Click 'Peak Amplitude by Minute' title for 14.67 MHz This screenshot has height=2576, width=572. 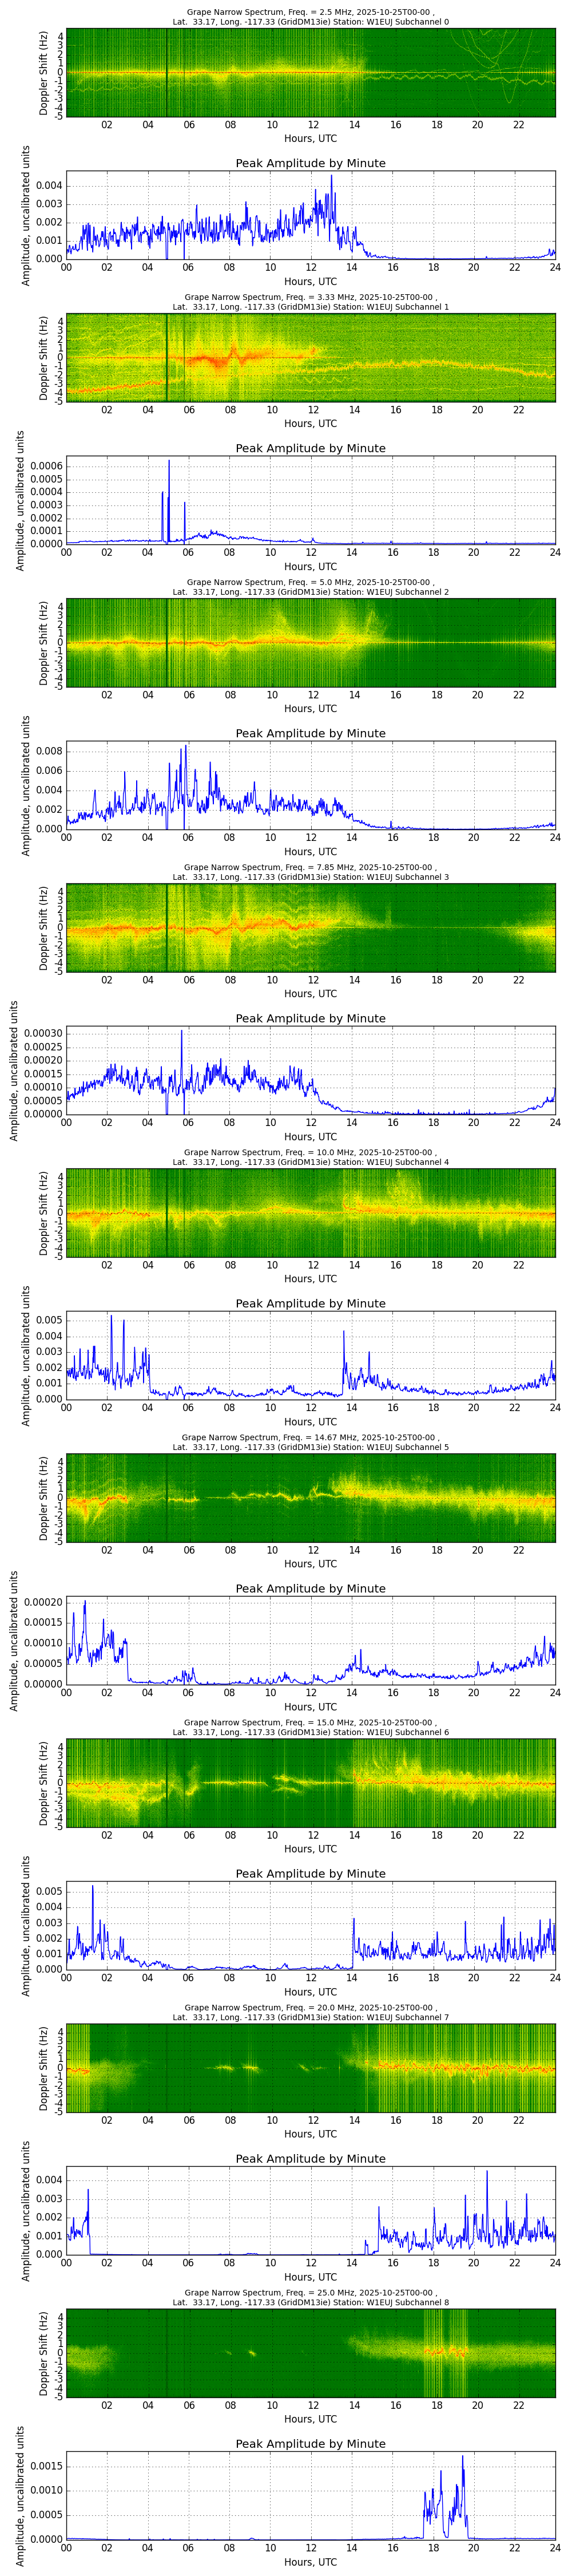pos(310,1588)
